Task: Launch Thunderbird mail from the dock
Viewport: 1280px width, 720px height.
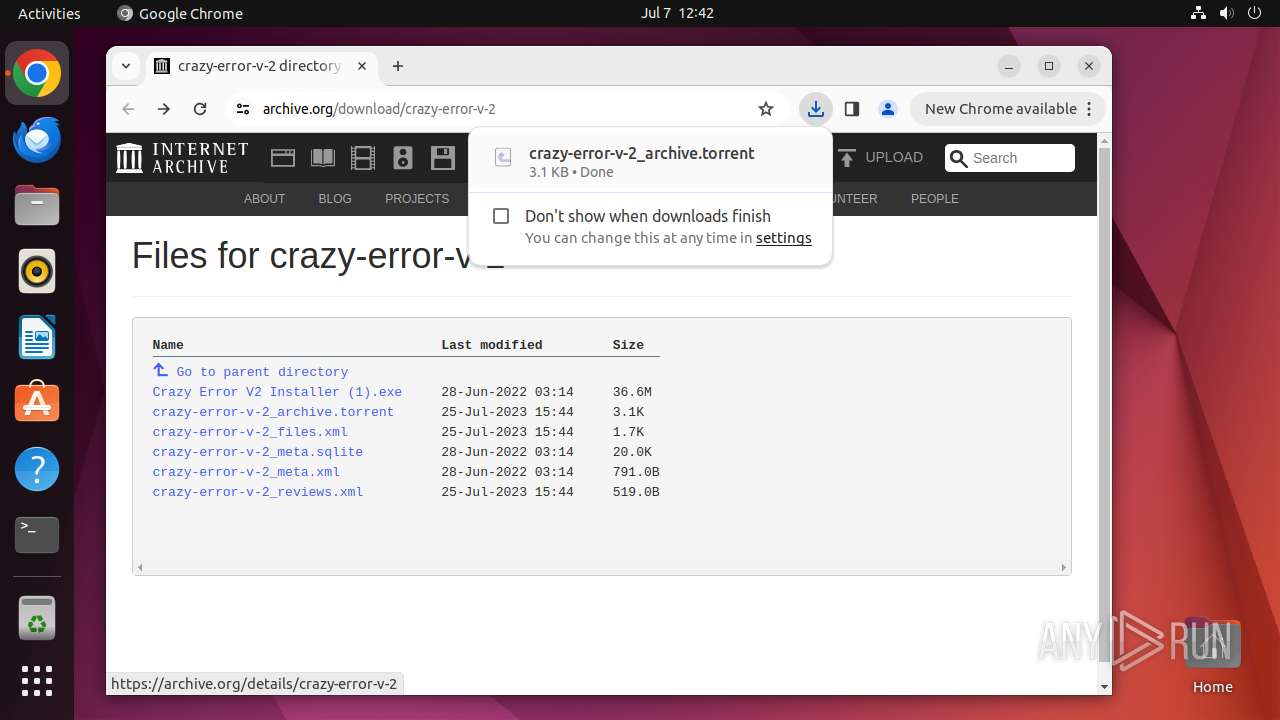Action: (37, 140)
